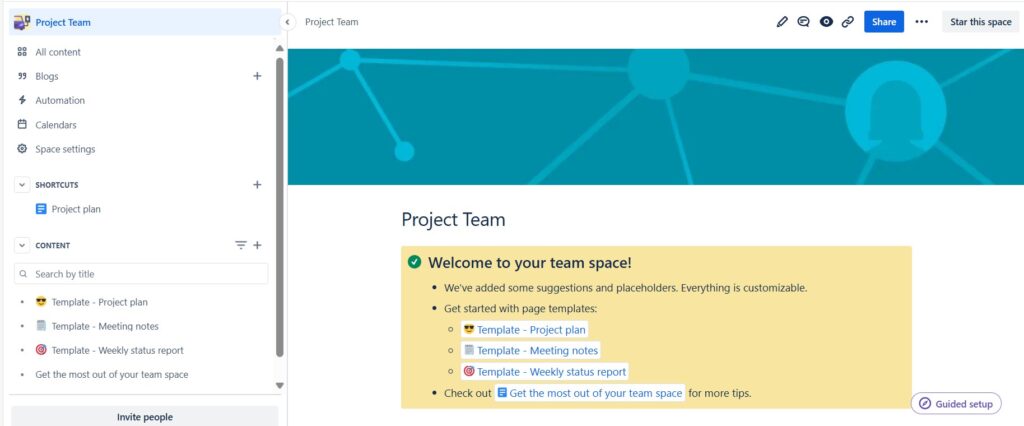This screenshot has height=426, width=1024.
Task: Create a new blog with plus icon
Action: tap(257, 76)
